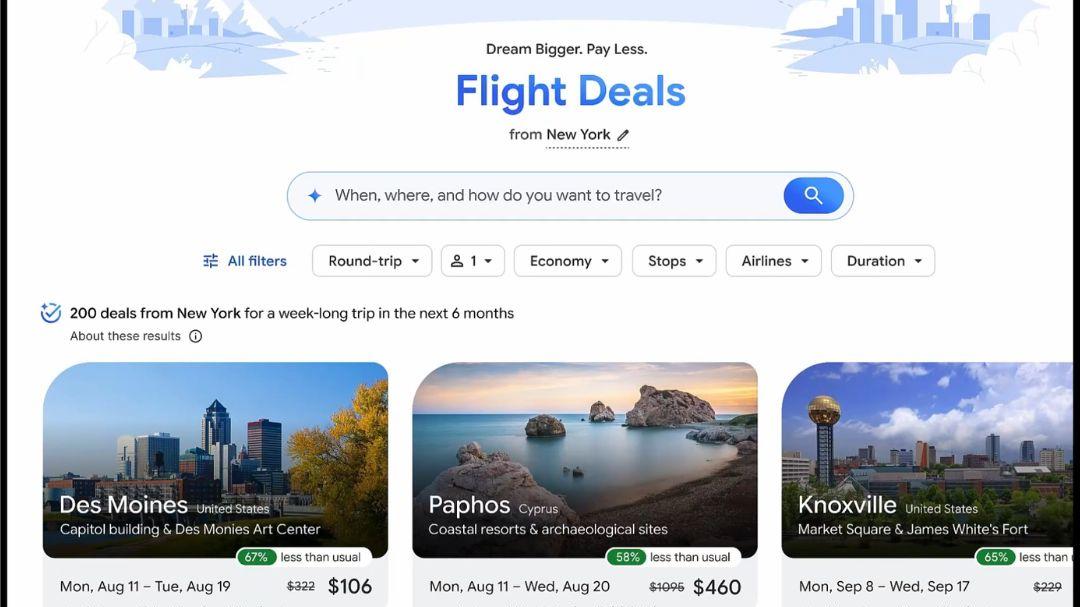Open the Round-trip dropdown
This screenshot has width=1080, height=607.
click(x=372, y=261)
